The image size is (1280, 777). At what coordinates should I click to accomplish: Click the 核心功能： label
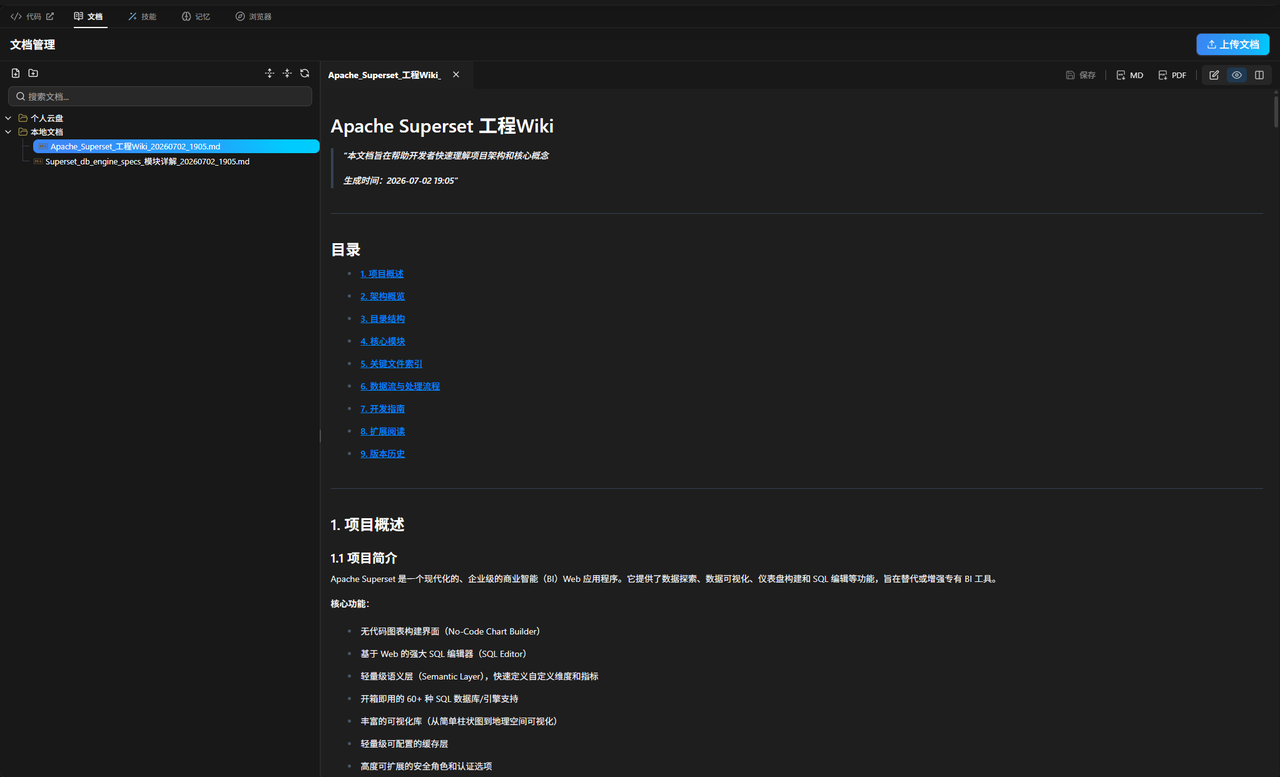[350, 604]
